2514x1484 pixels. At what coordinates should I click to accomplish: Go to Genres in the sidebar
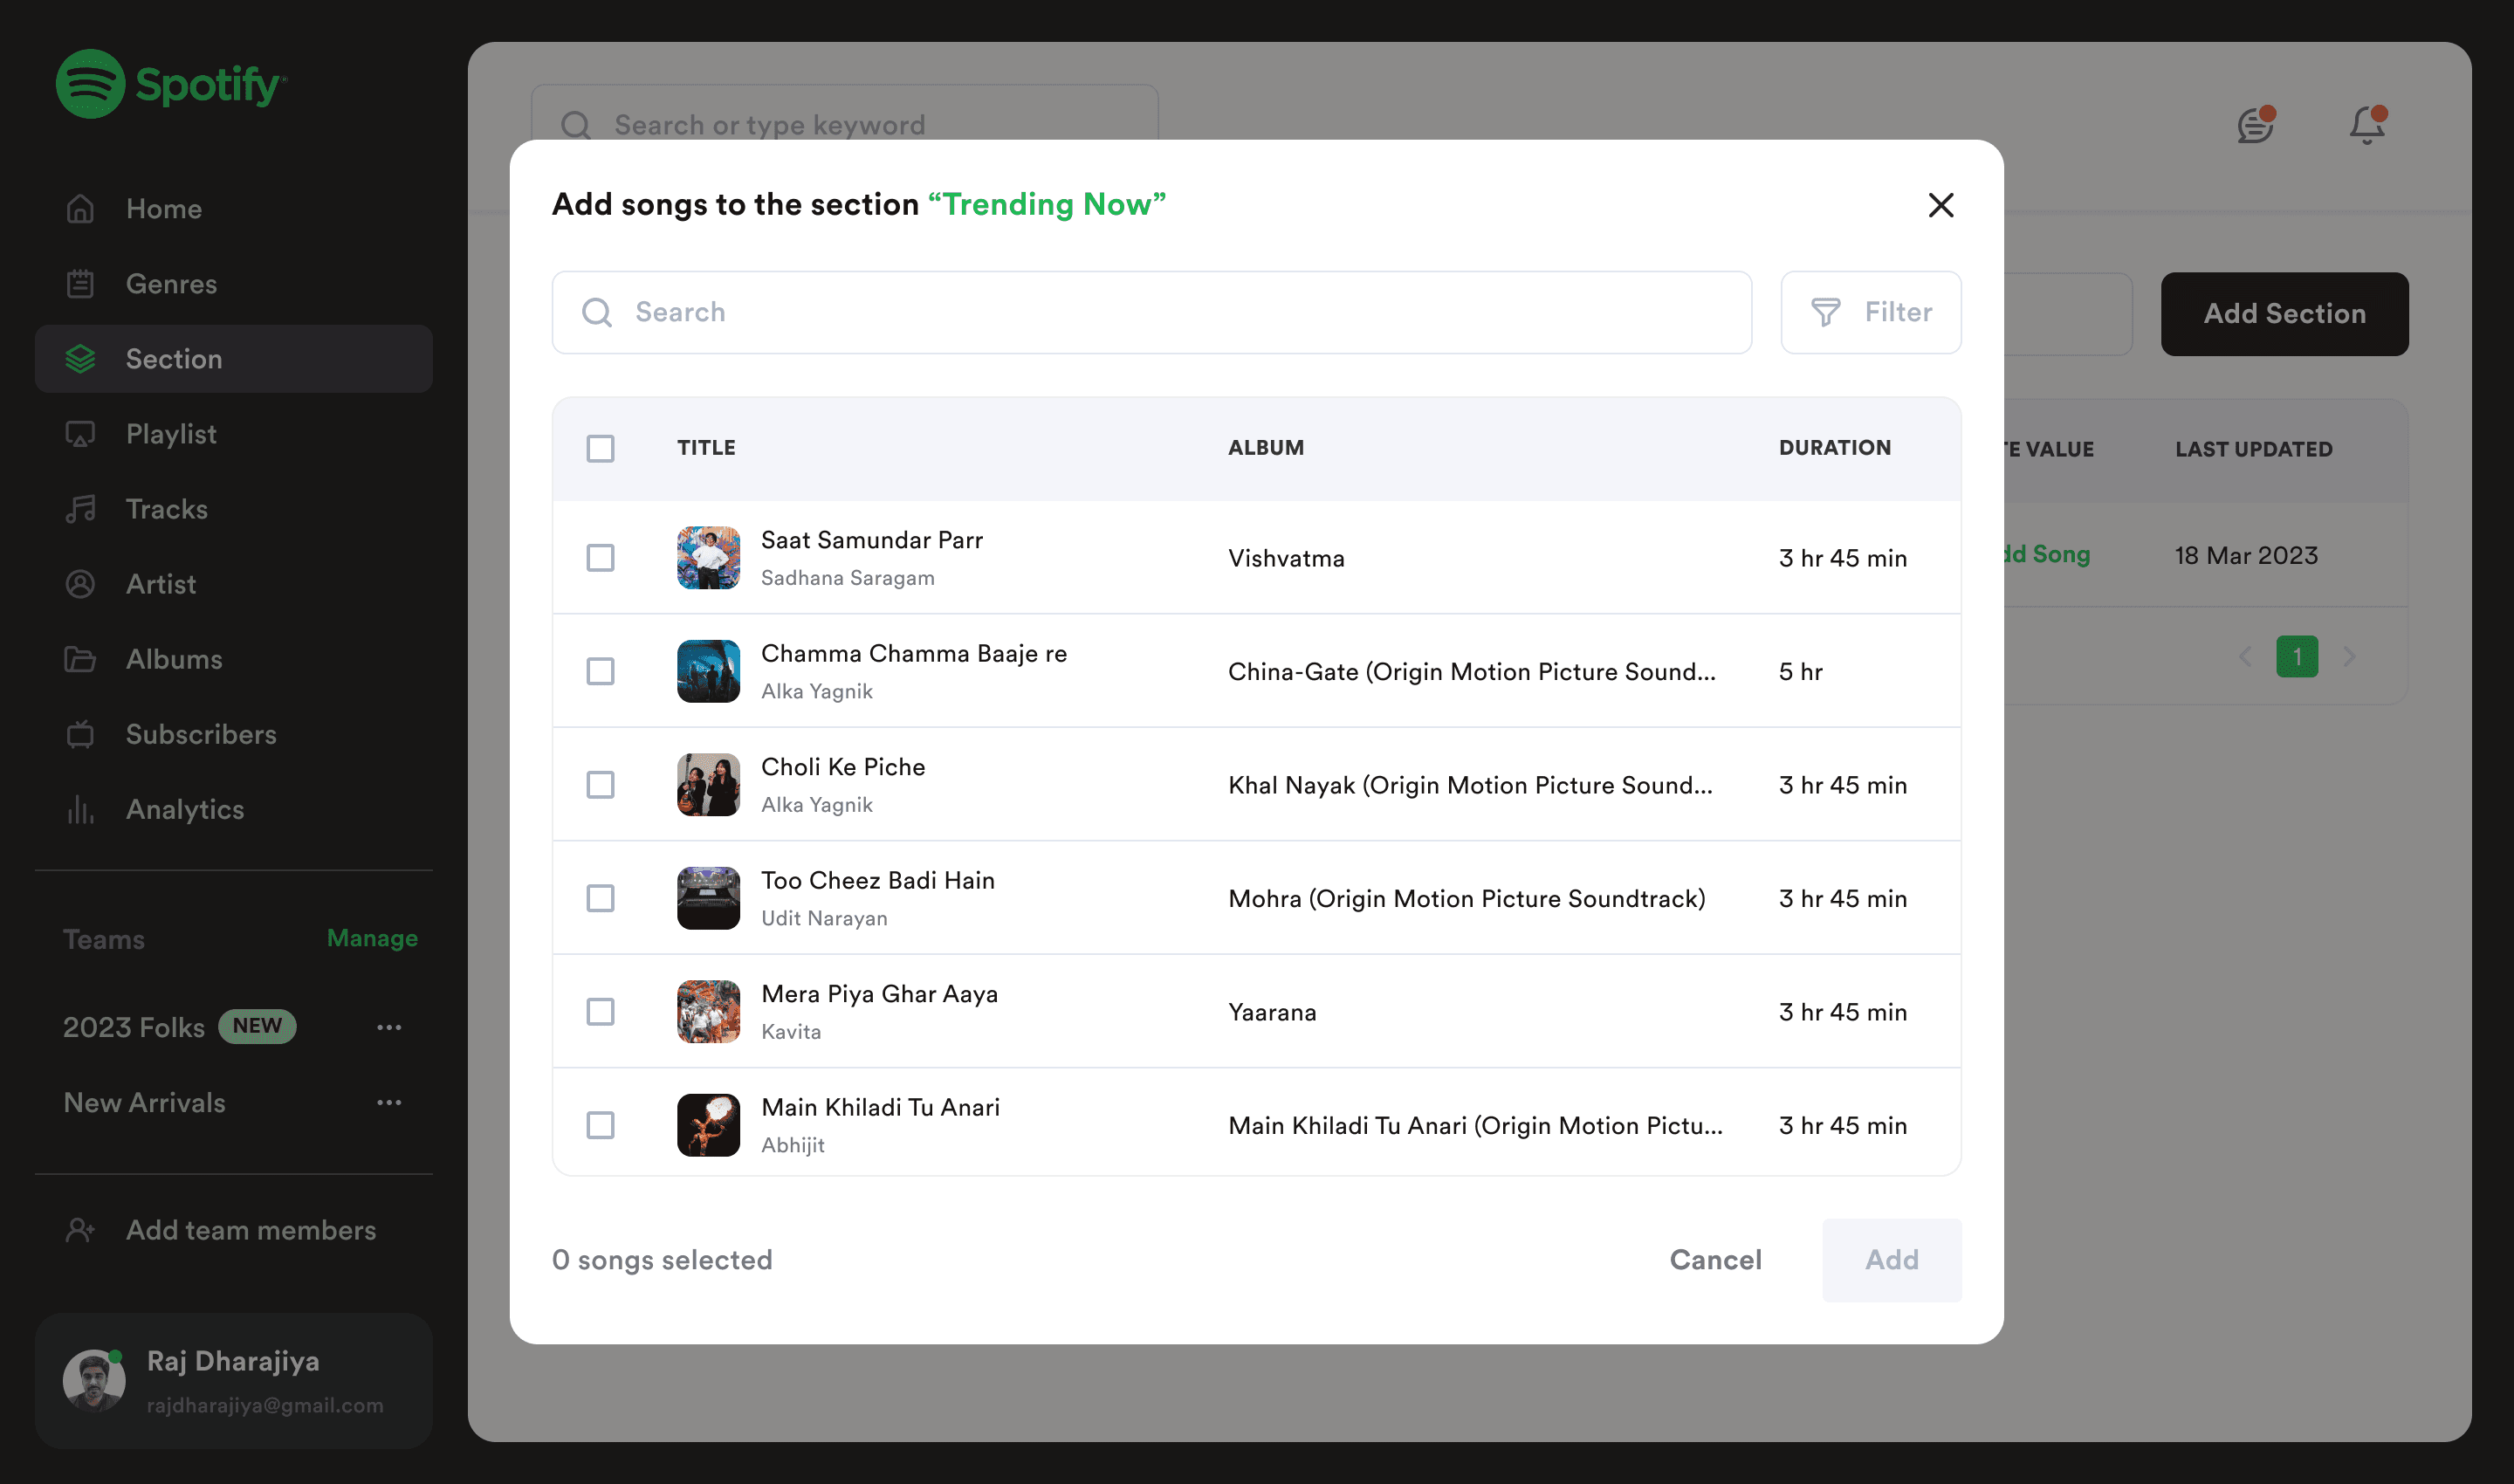pos(233,283)
